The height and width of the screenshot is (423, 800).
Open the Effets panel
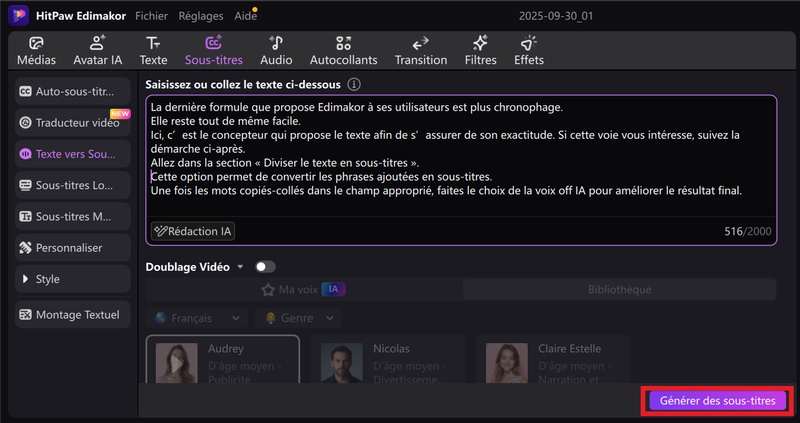click(528, 51)
